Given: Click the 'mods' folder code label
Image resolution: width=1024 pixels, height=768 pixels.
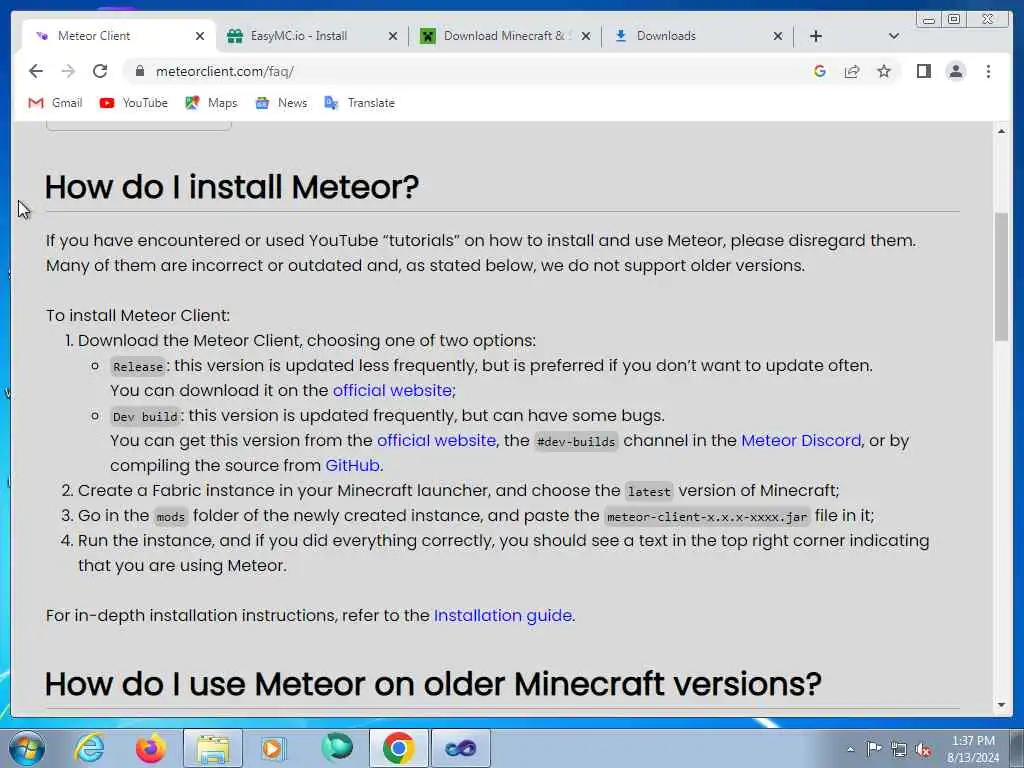Looking at the screenshot, I should click(170, 517).
